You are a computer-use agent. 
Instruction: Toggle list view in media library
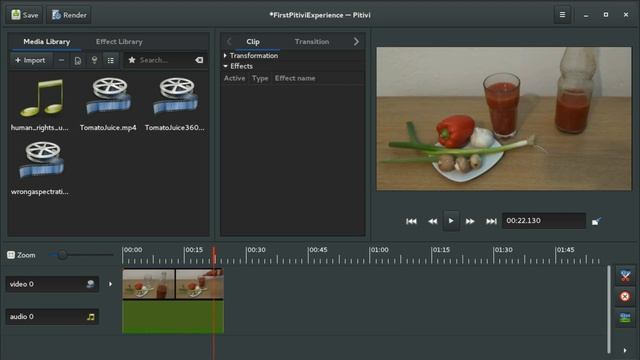(x=111, y=60)
